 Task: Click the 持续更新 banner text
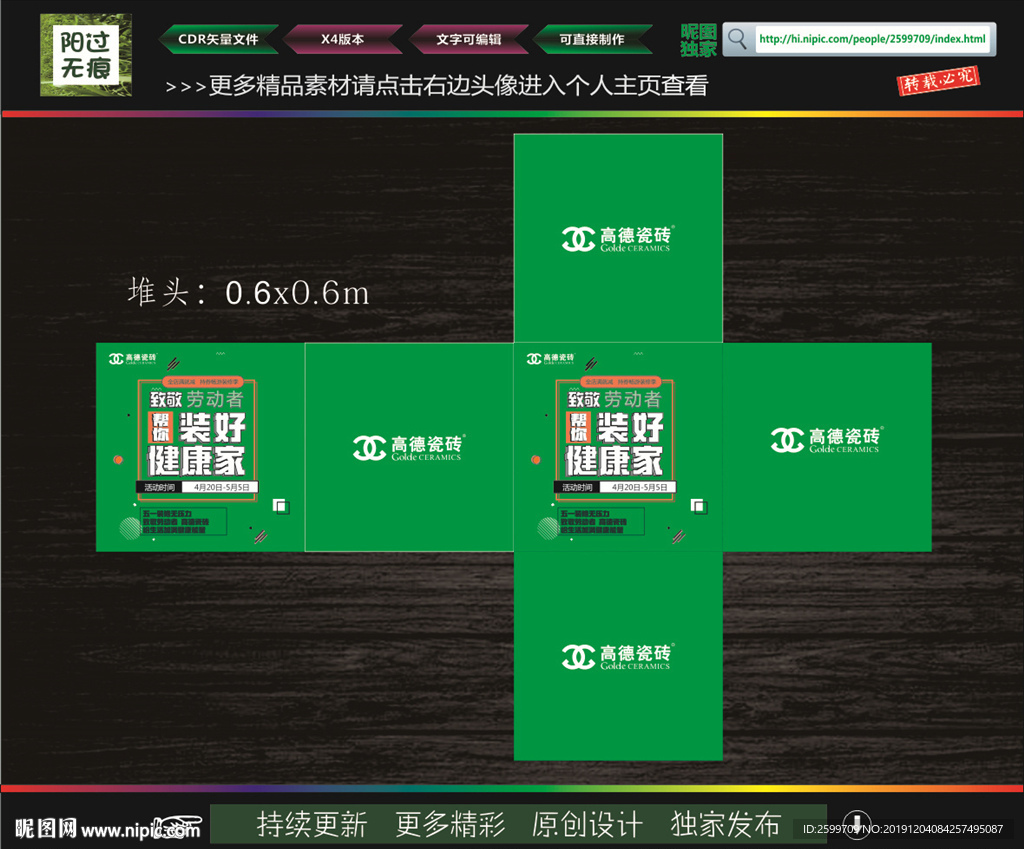[312, 824]
